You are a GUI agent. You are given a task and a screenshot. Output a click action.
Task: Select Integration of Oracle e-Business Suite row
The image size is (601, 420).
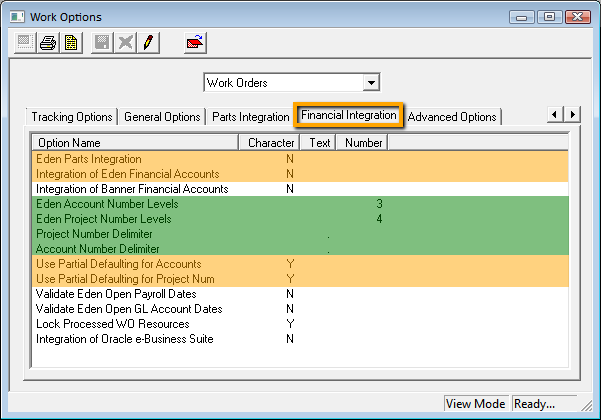(124, 339)
